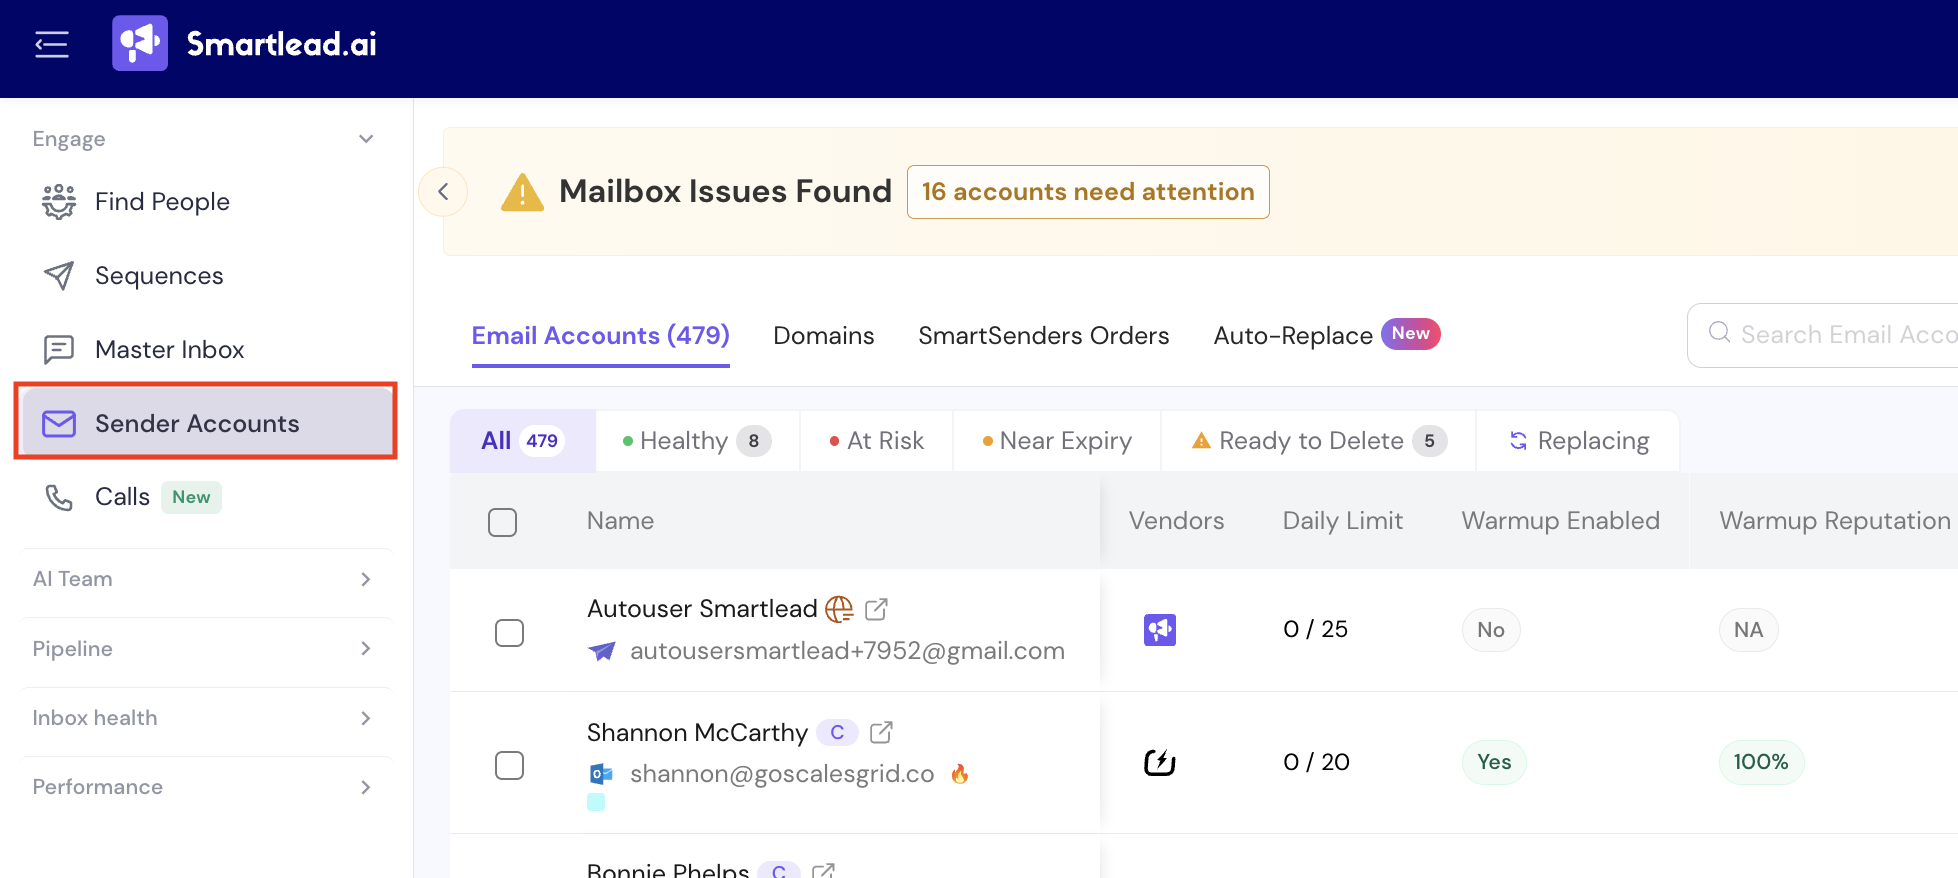
Task: Click the hamburger menu icon in header
Action: (51, 44)
